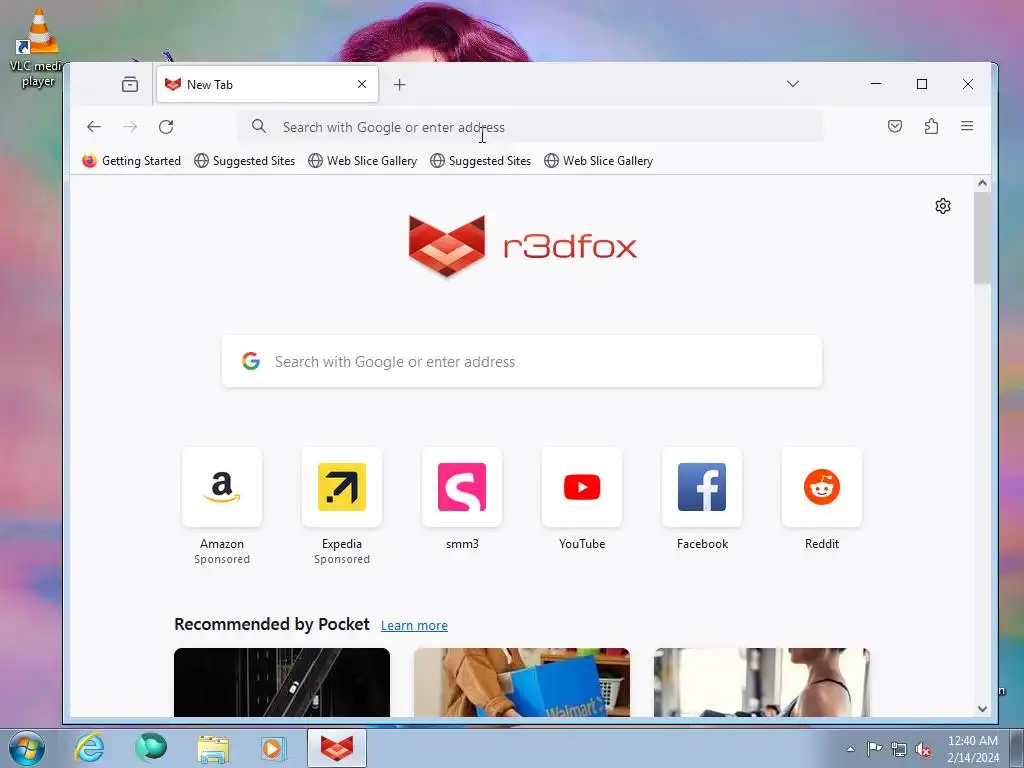The width and height of the screenshot is (1024, 768).
Task: Launch Internet Explorer from taskbar
Action: pyautogui.click(x=89, y=748)
